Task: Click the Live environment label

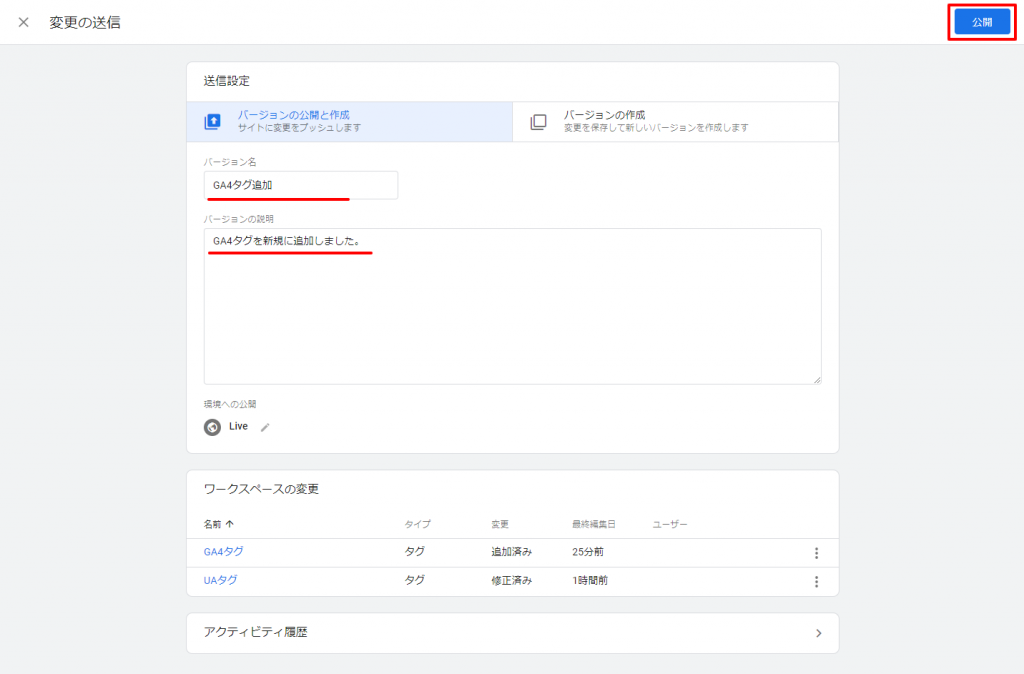Action: [x=238, y=426]
